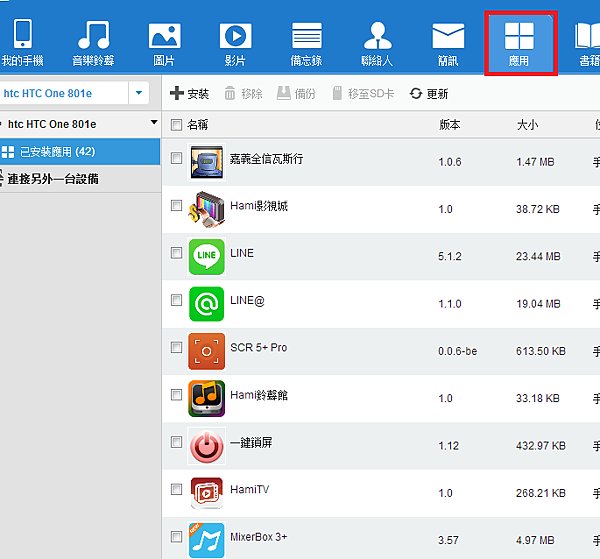
Task: Sort by the 名稱 column header
Action: tap(197, 125)
